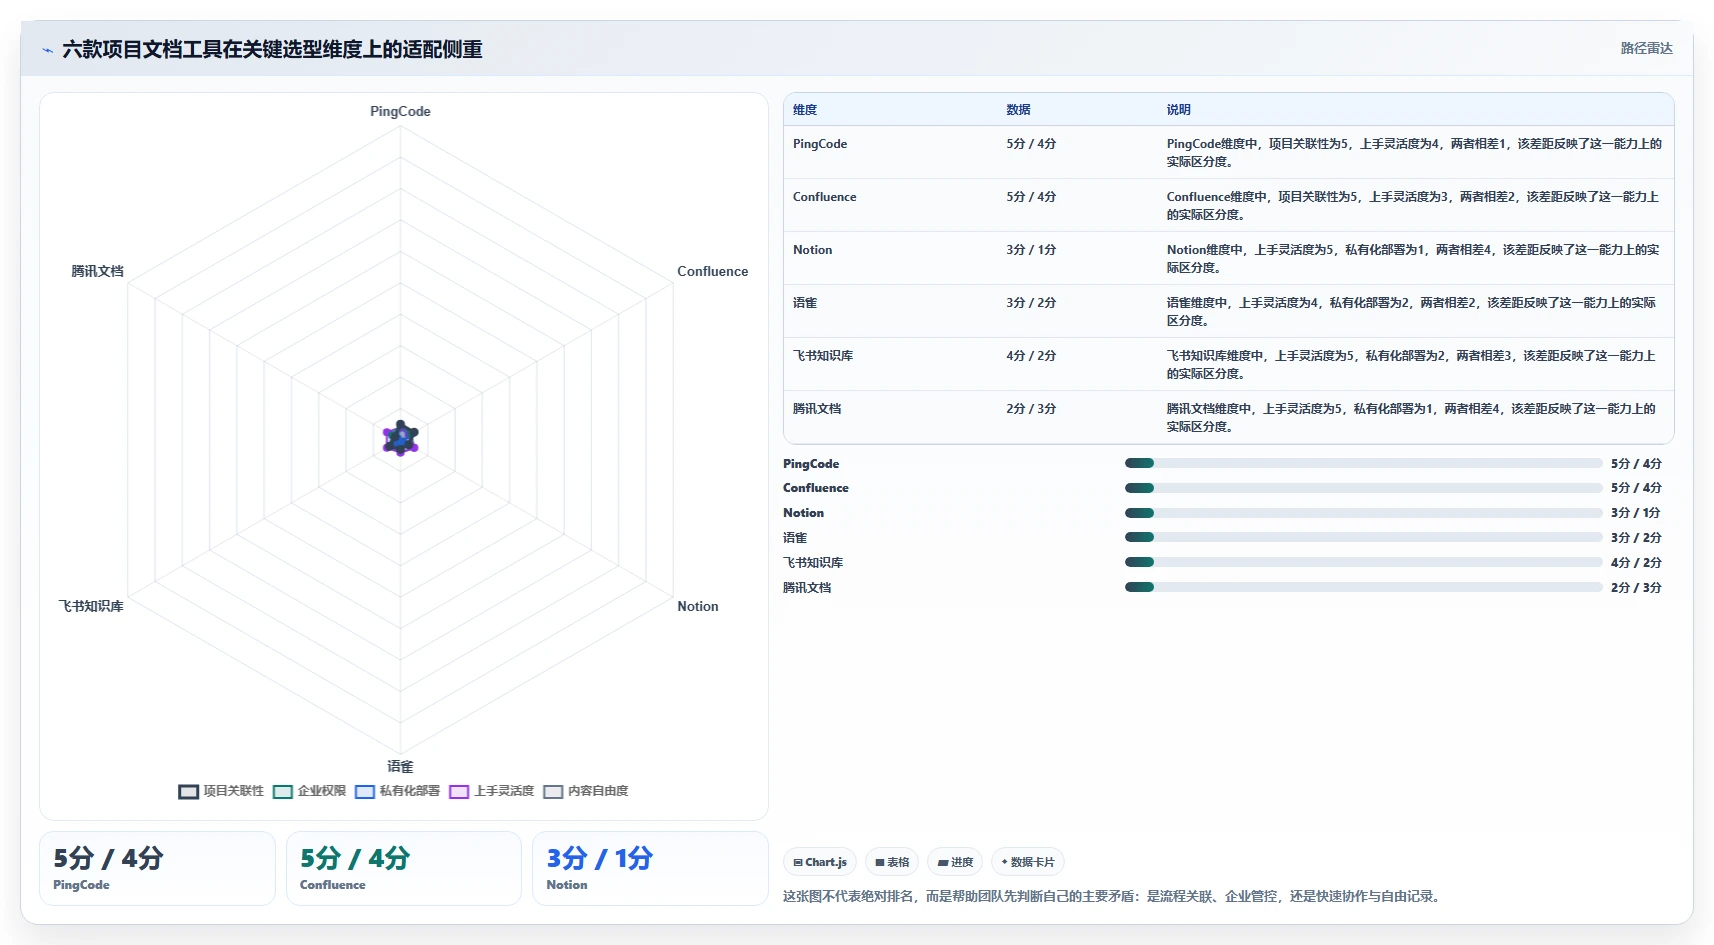This screenshot has height=945, width=1714.
Task: Click the 语雀 axis label on the radar chart
Action: pos(400,766)
